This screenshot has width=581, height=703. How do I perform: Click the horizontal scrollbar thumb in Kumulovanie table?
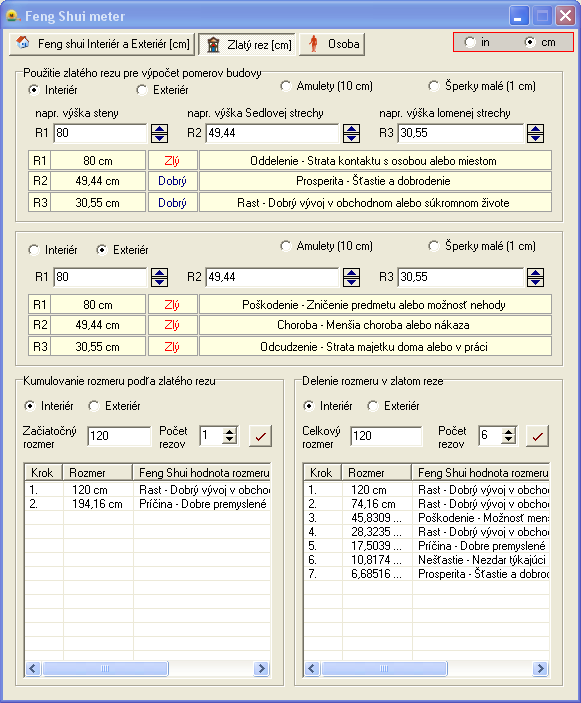(105, 668)
